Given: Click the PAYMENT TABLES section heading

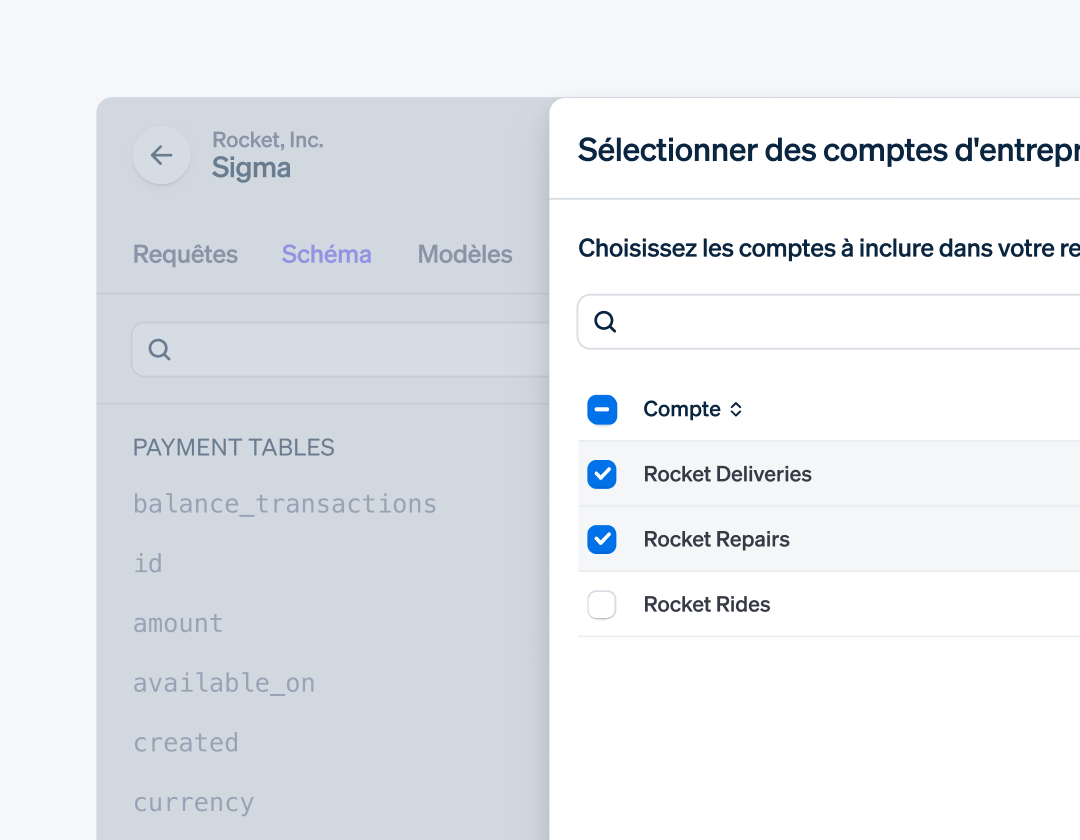Looking at the screenshot, I should point(233,448).
